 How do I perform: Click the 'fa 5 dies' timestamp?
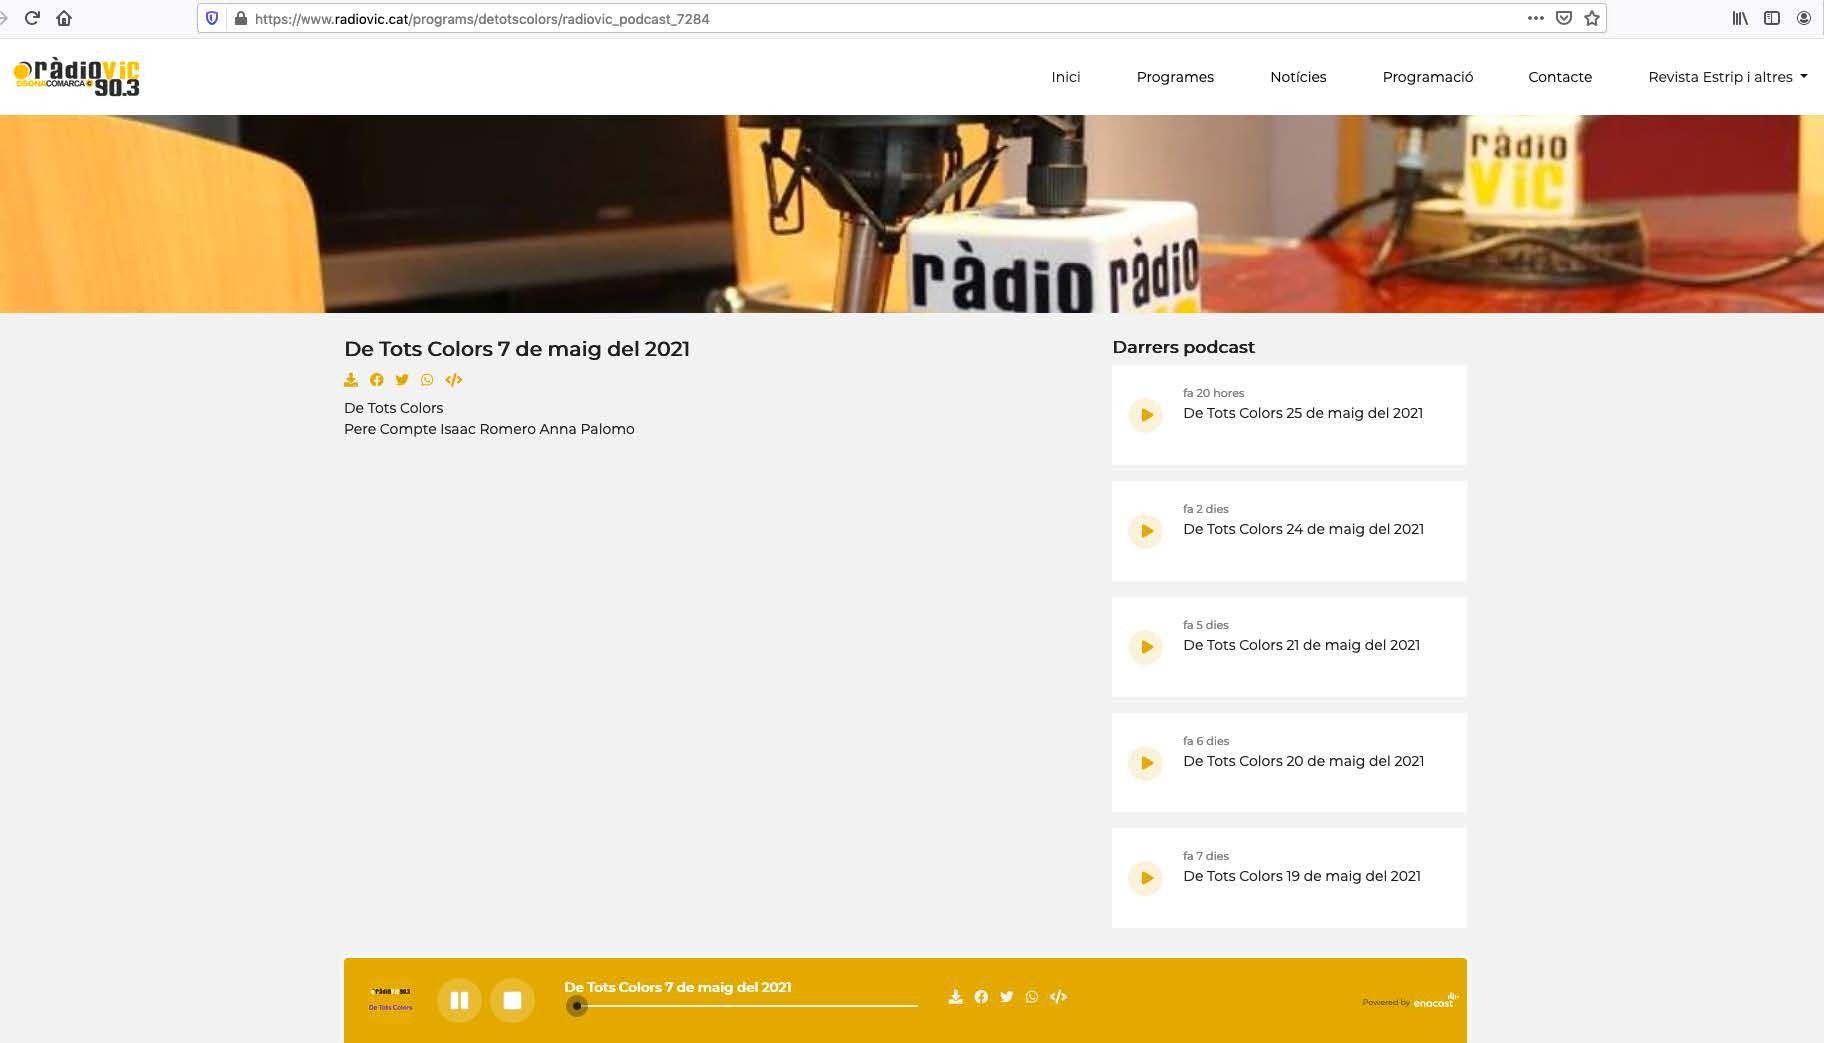pos(1205,625)
